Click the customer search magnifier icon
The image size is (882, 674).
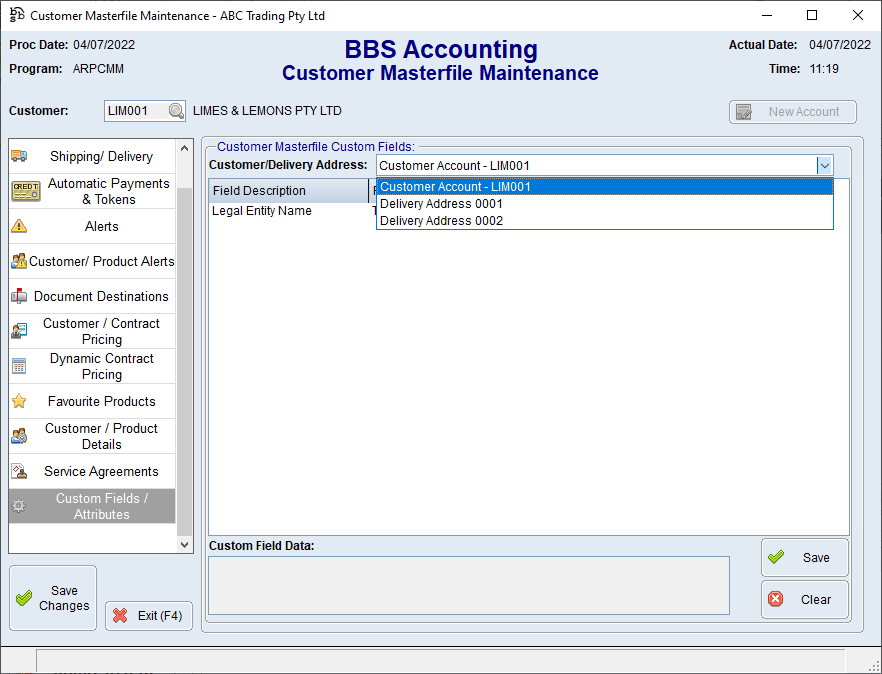[x=176, y=111]
